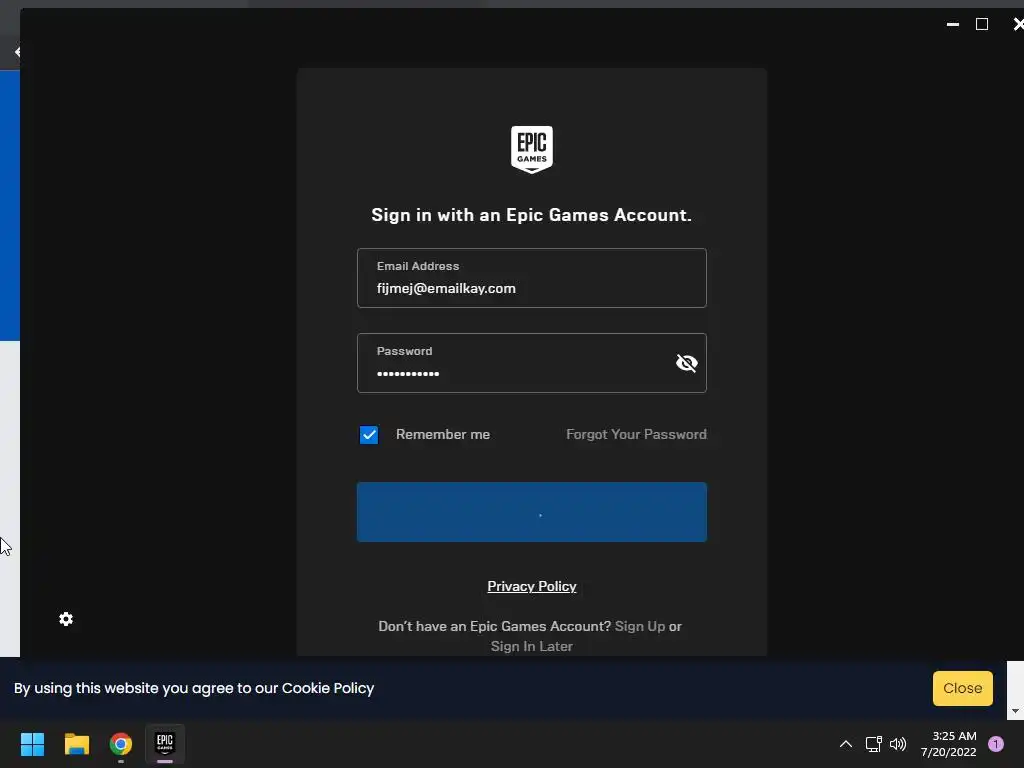
Task: Open the Forgot Your Password link
Action: click(x=636, y=434)
